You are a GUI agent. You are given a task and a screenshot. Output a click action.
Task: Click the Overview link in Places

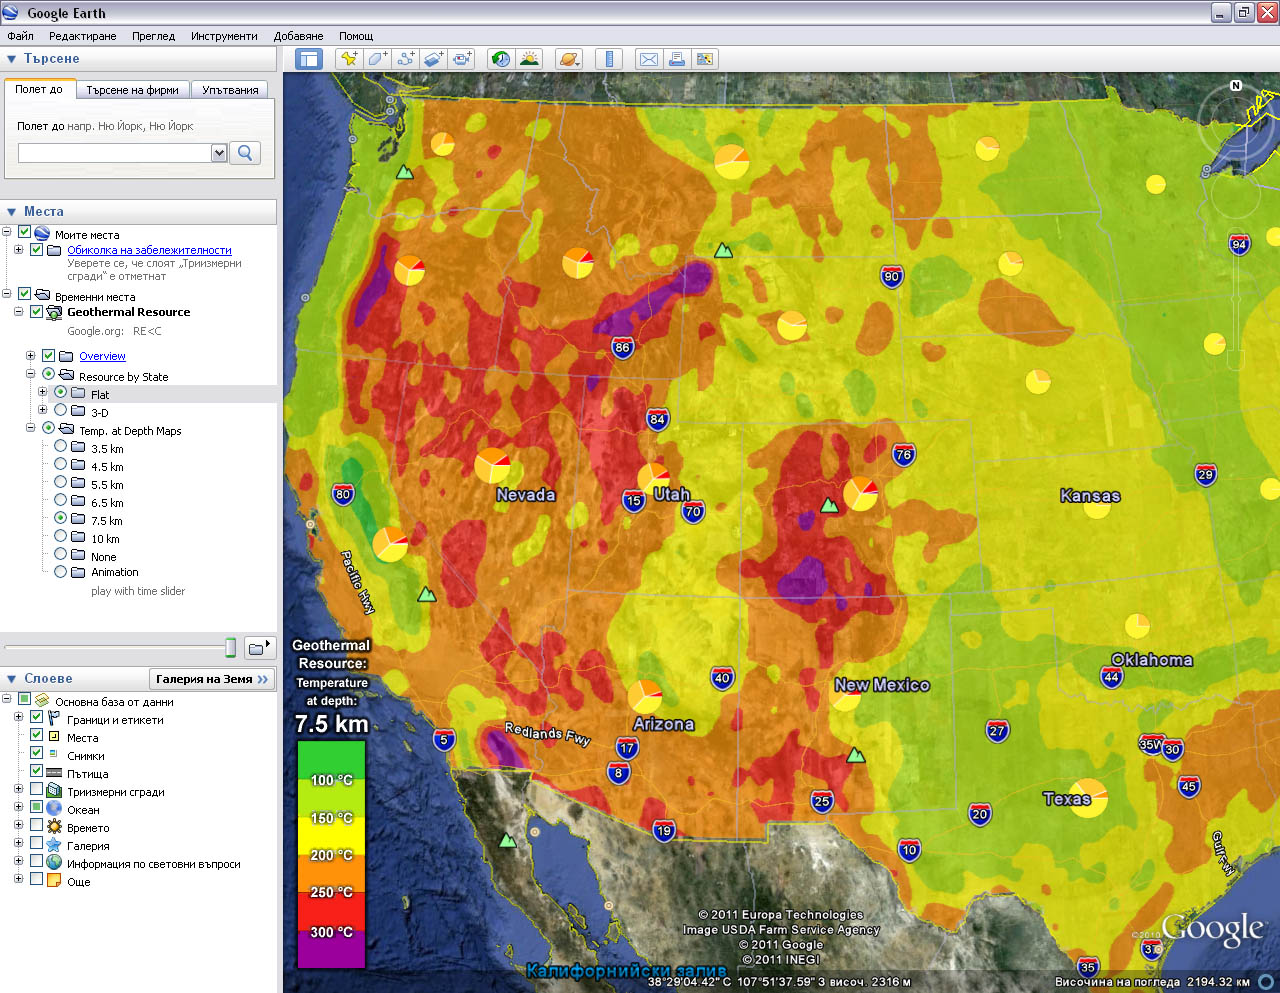[x=102, y=356]
